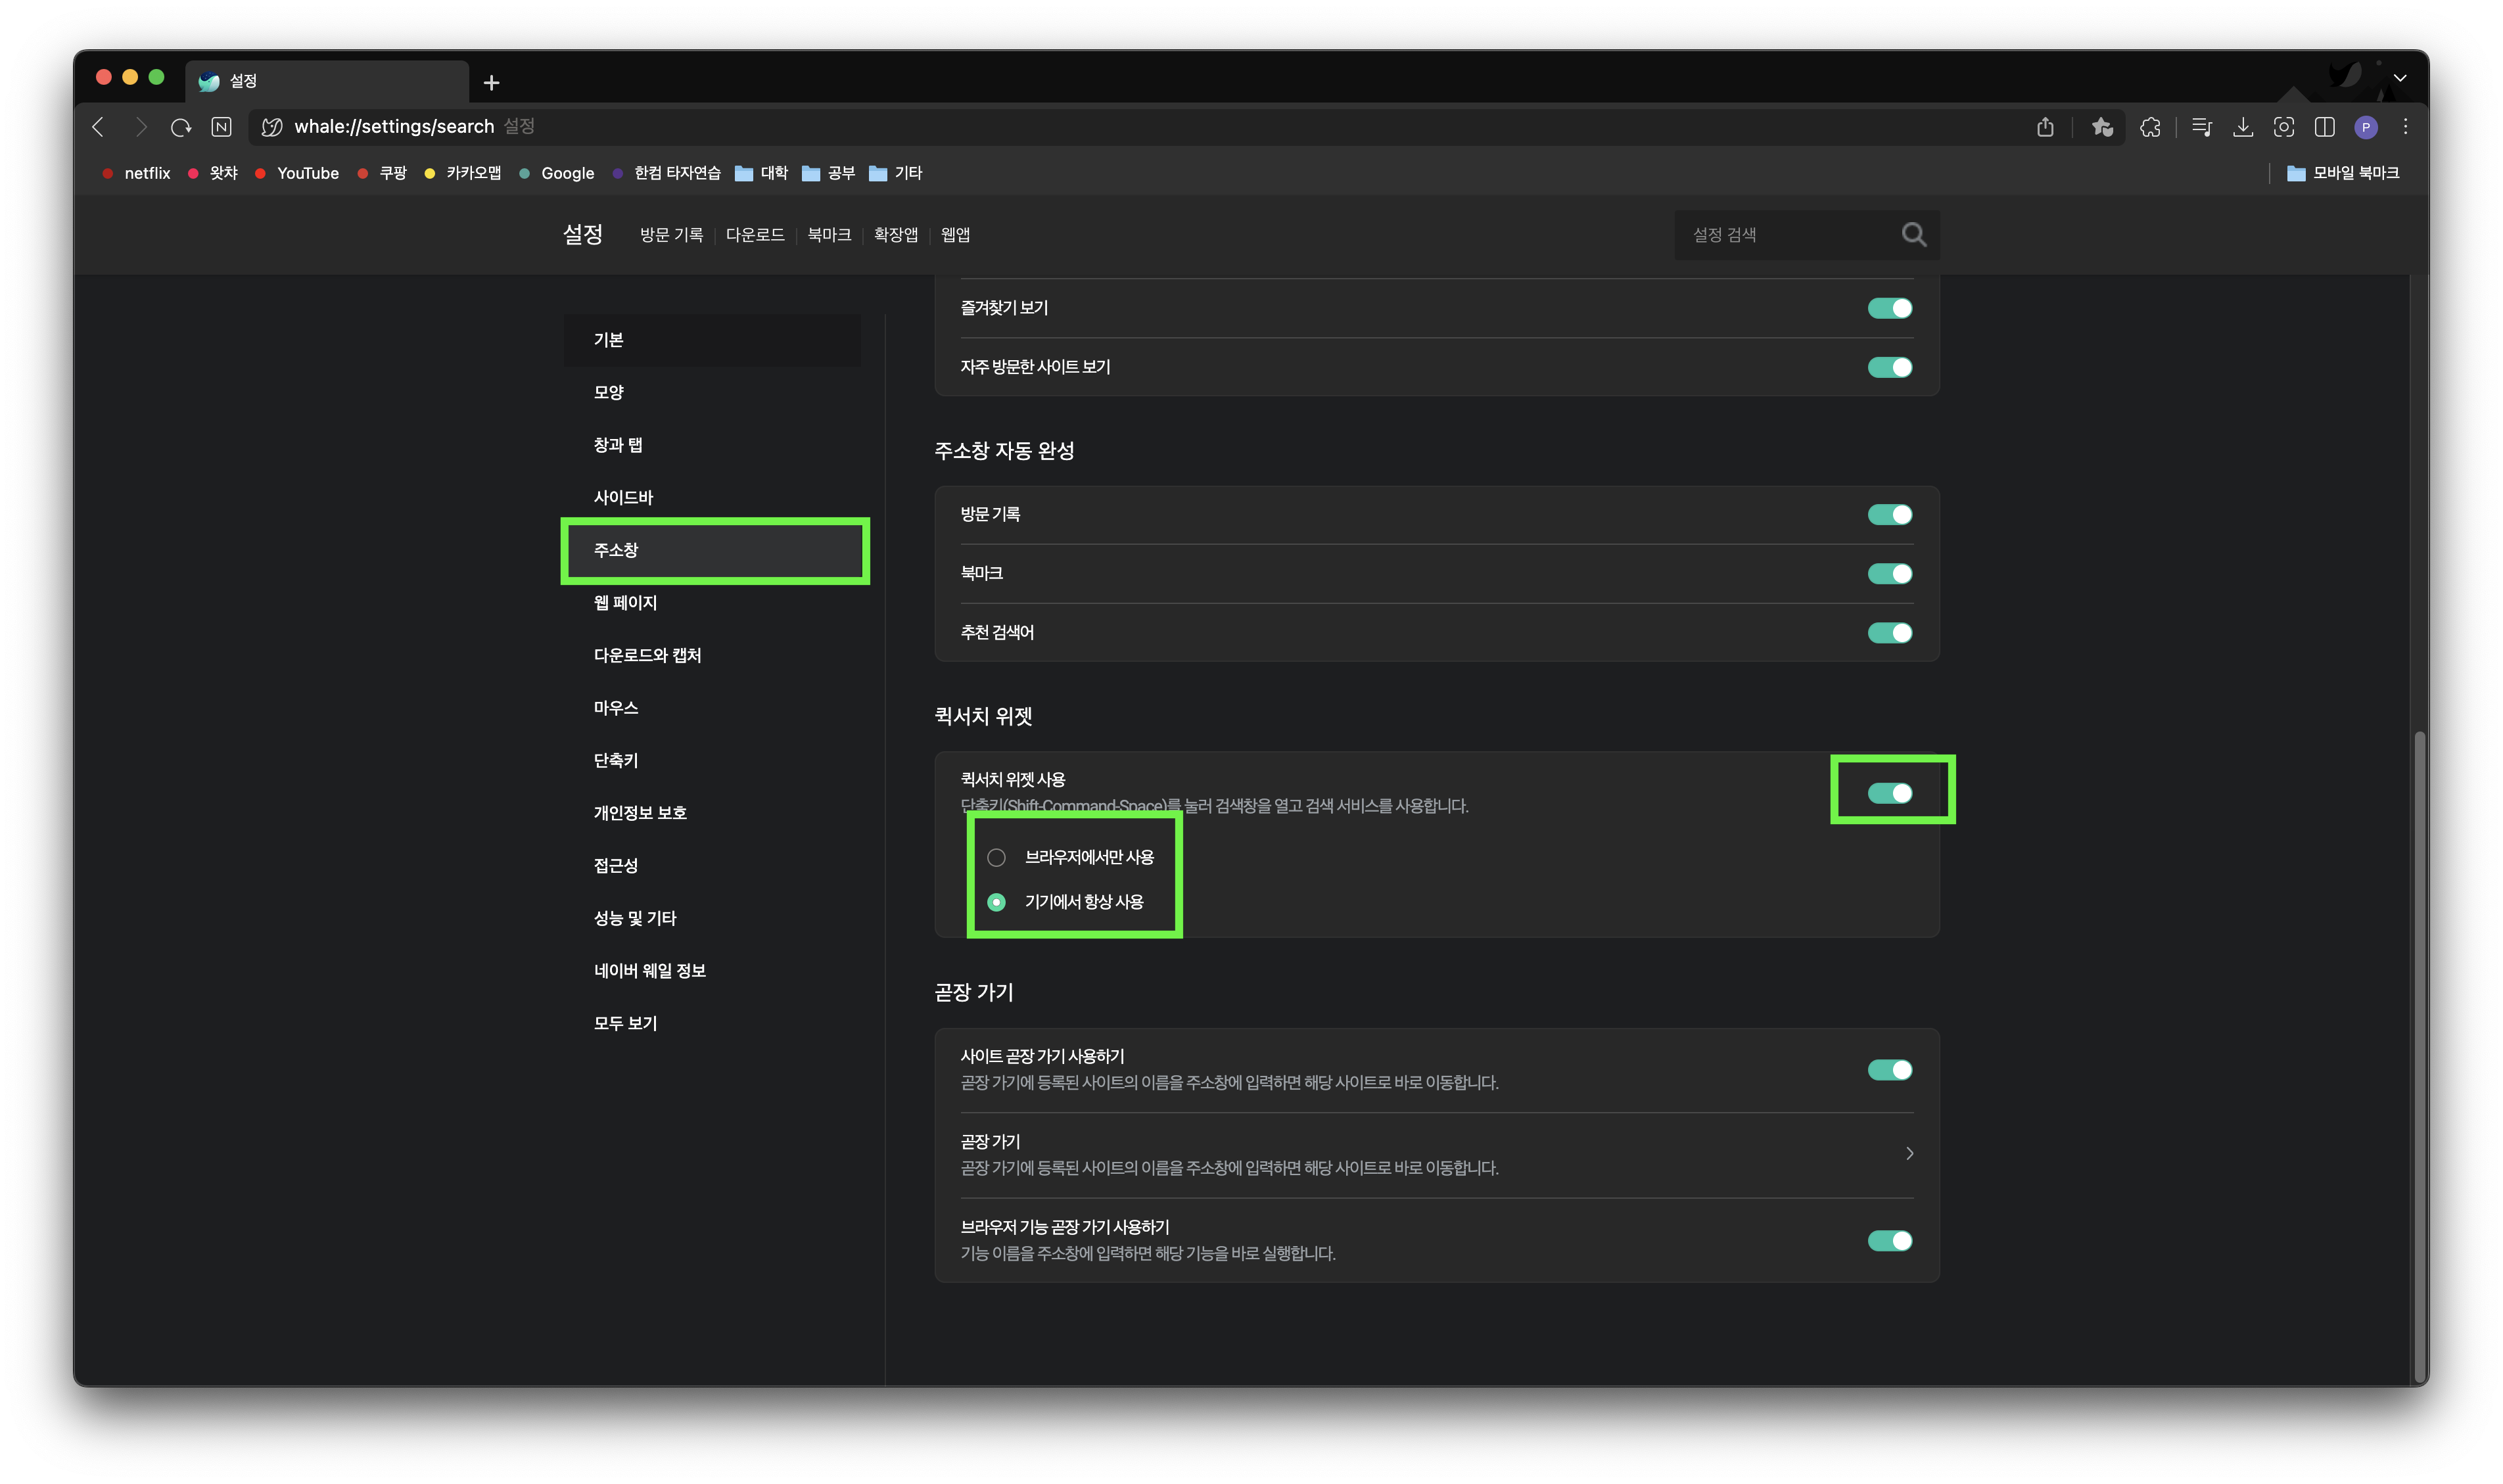Open the netflix bookmark
The width and height of the screenshot is (2503, 1484).
click(137, 173)
